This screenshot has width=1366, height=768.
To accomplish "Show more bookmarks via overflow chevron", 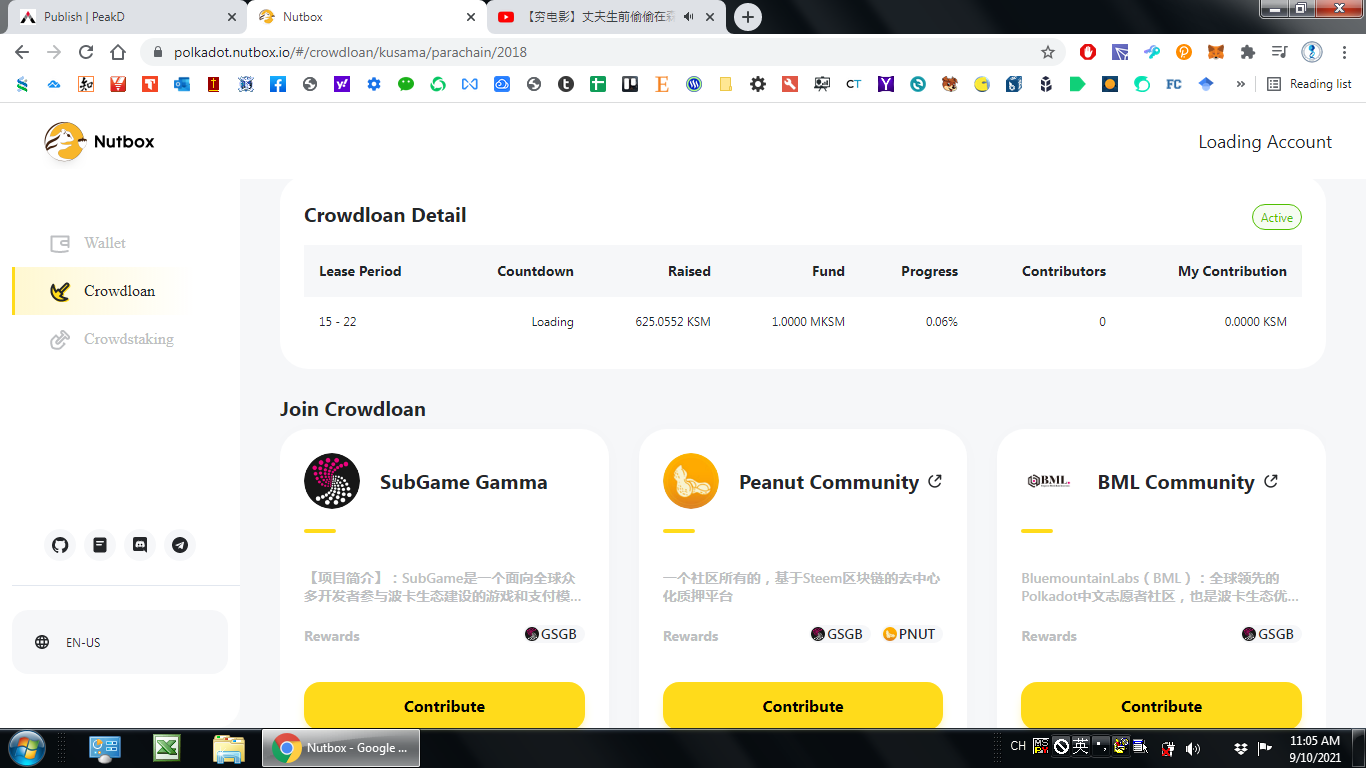I will 1241,85.
